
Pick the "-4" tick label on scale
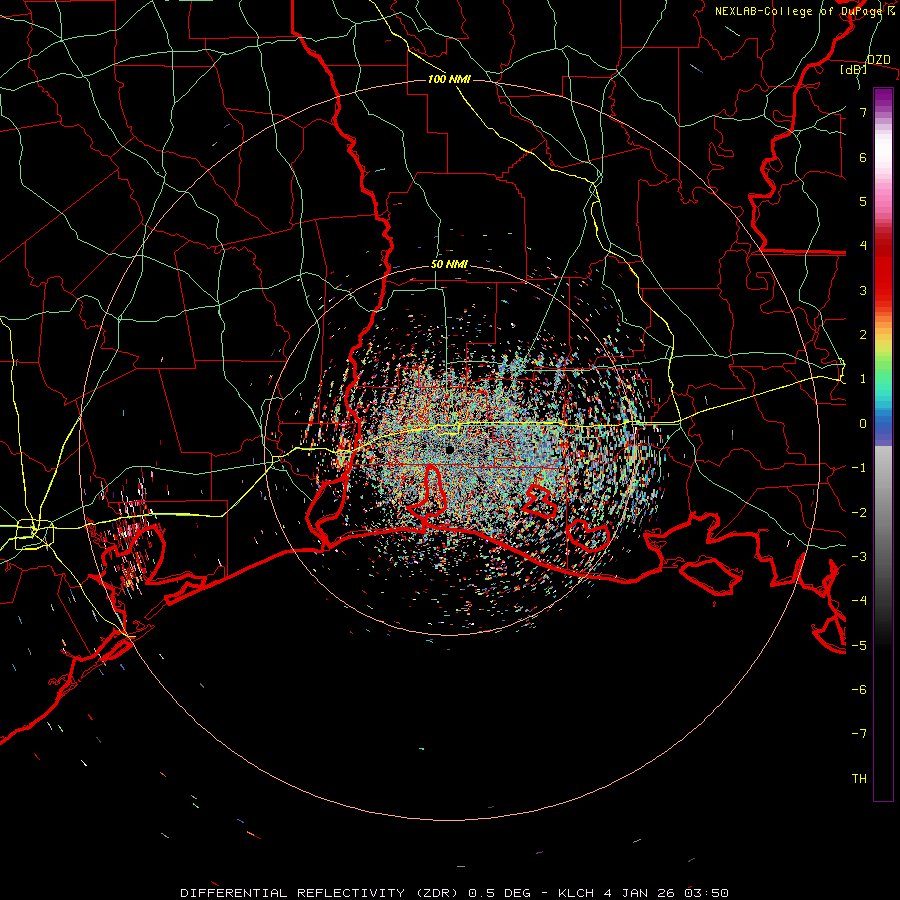pos(859,601)
